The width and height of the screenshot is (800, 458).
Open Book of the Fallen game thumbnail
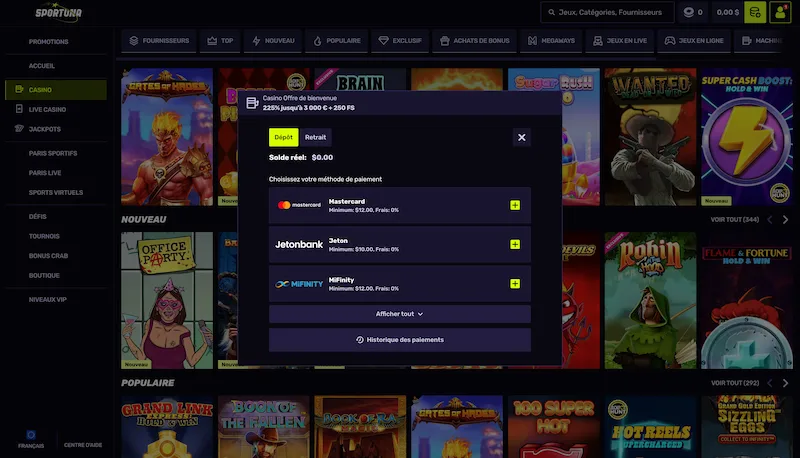coord(264,427)
